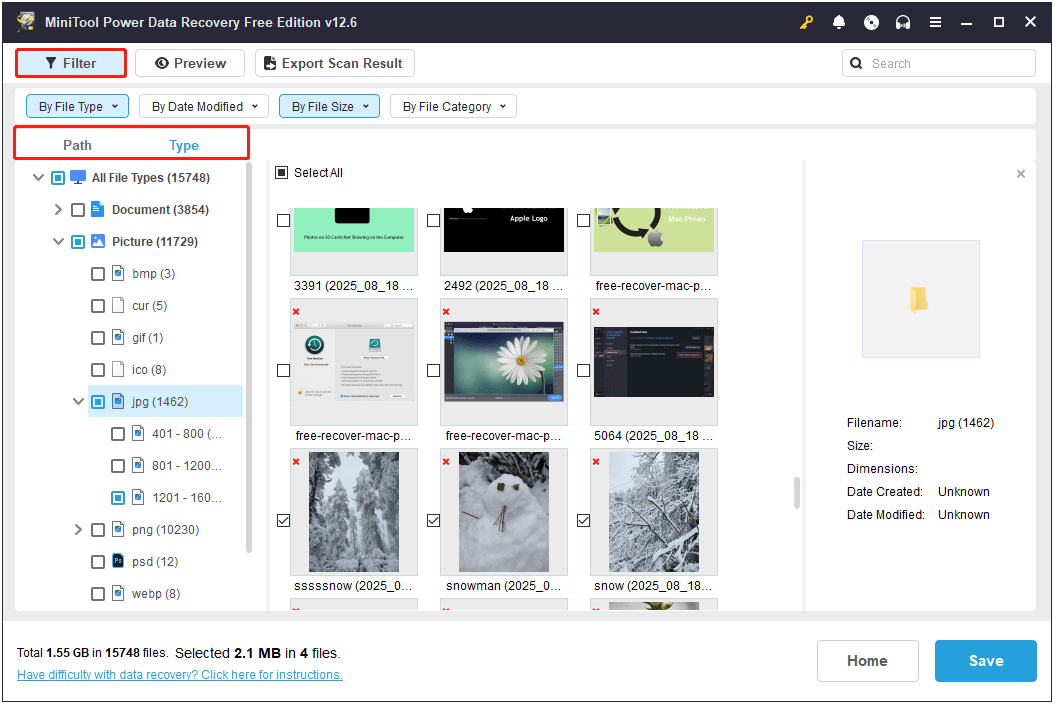The height and width of the screenshot is (704, 1055).
Task: Click the Preview eye icon
Action: click(159, 62)
